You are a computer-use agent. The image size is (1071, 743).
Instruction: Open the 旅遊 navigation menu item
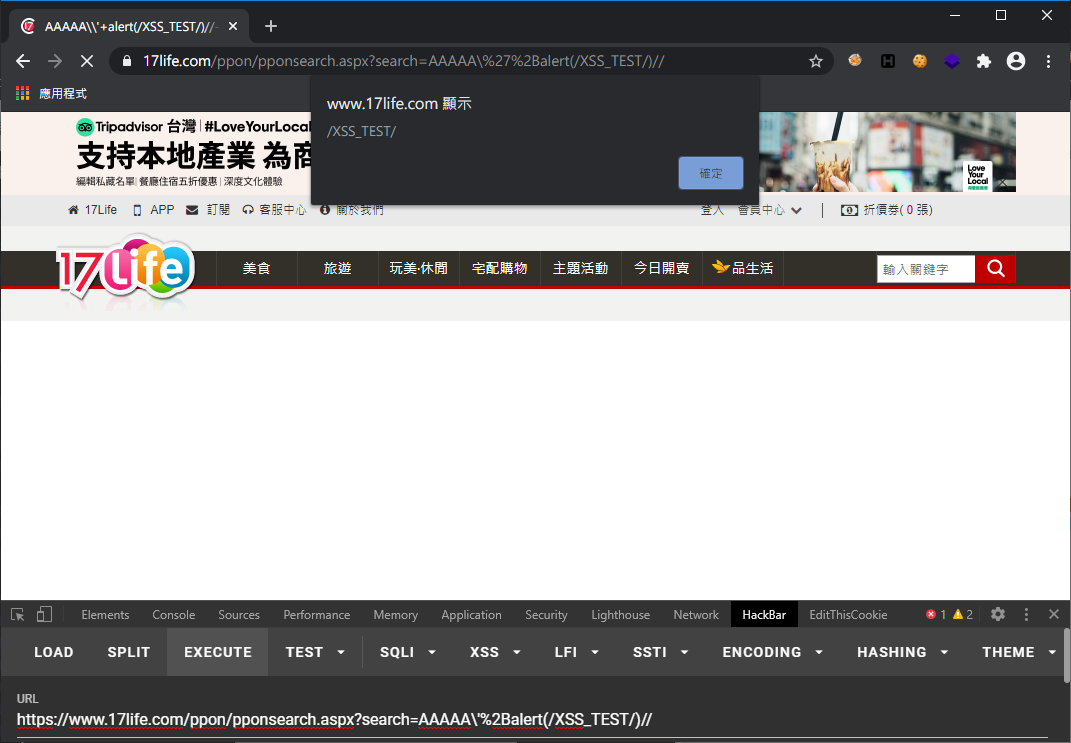point(337,268)
